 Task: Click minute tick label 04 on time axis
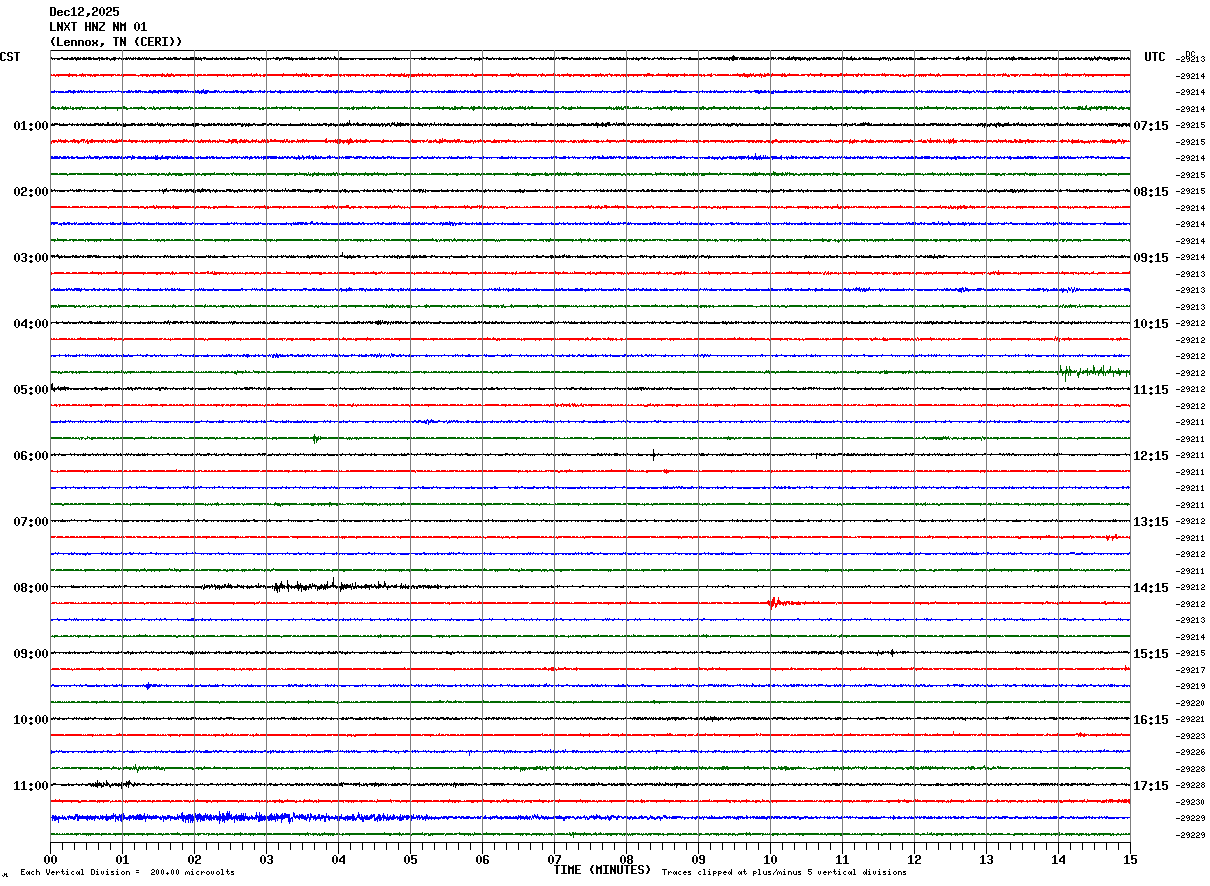[x=338, y=859]
